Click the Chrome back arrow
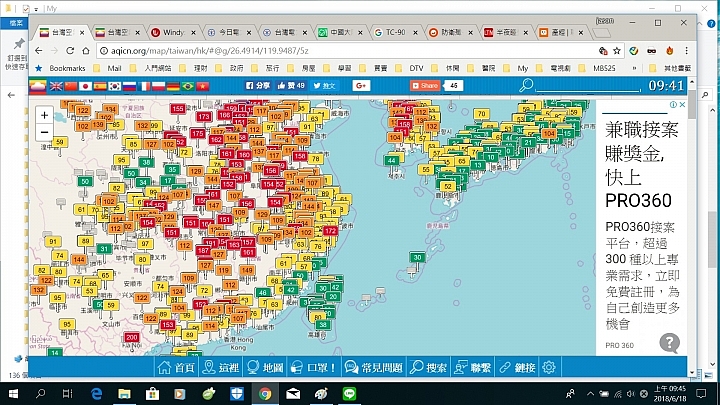This screenshot has width=720, height=405. click(x=39, y=51)
